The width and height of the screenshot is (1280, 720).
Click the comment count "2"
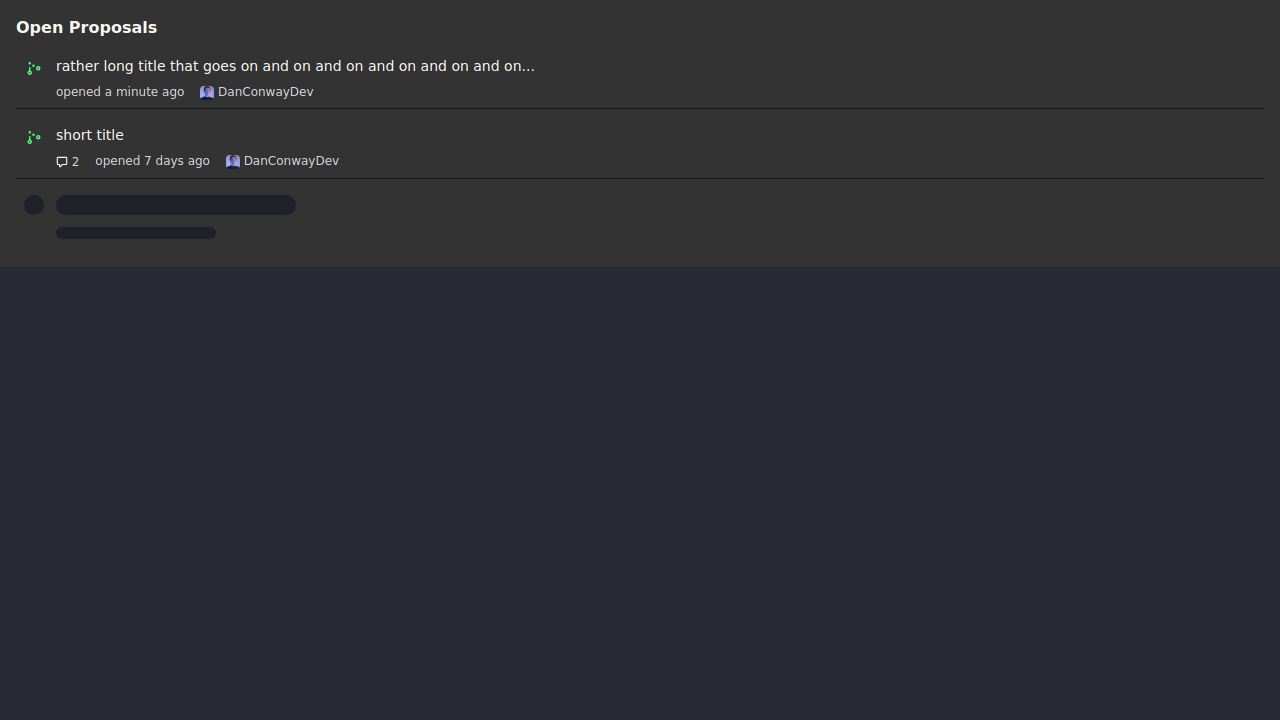[x=75, y=162]
